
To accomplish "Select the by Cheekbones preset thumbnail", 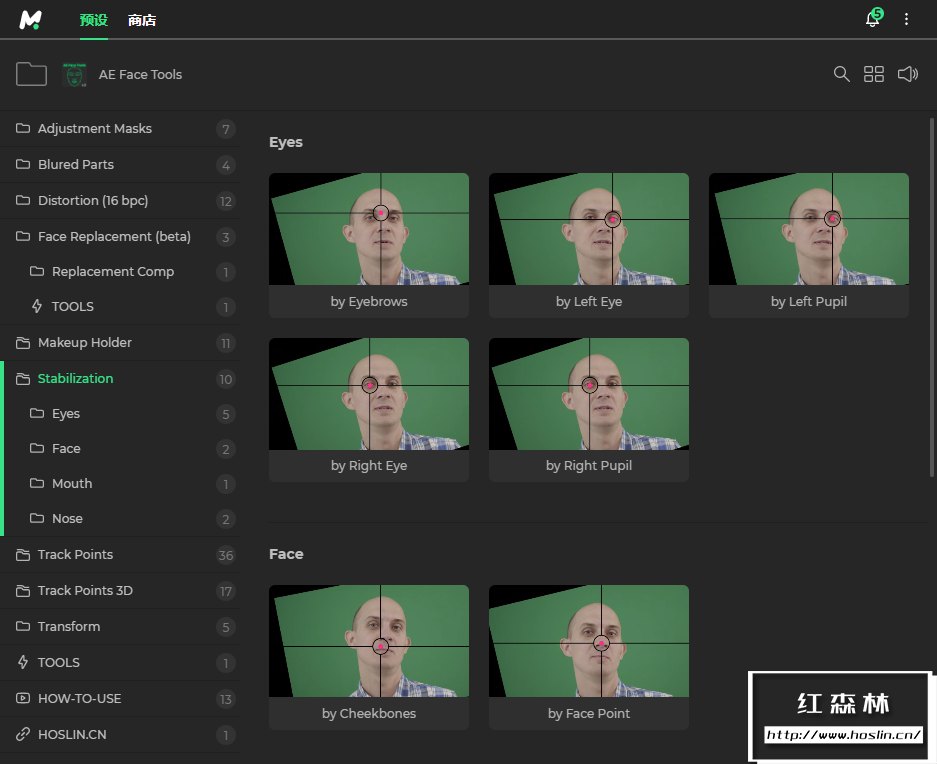I will [x=369, y=641].
